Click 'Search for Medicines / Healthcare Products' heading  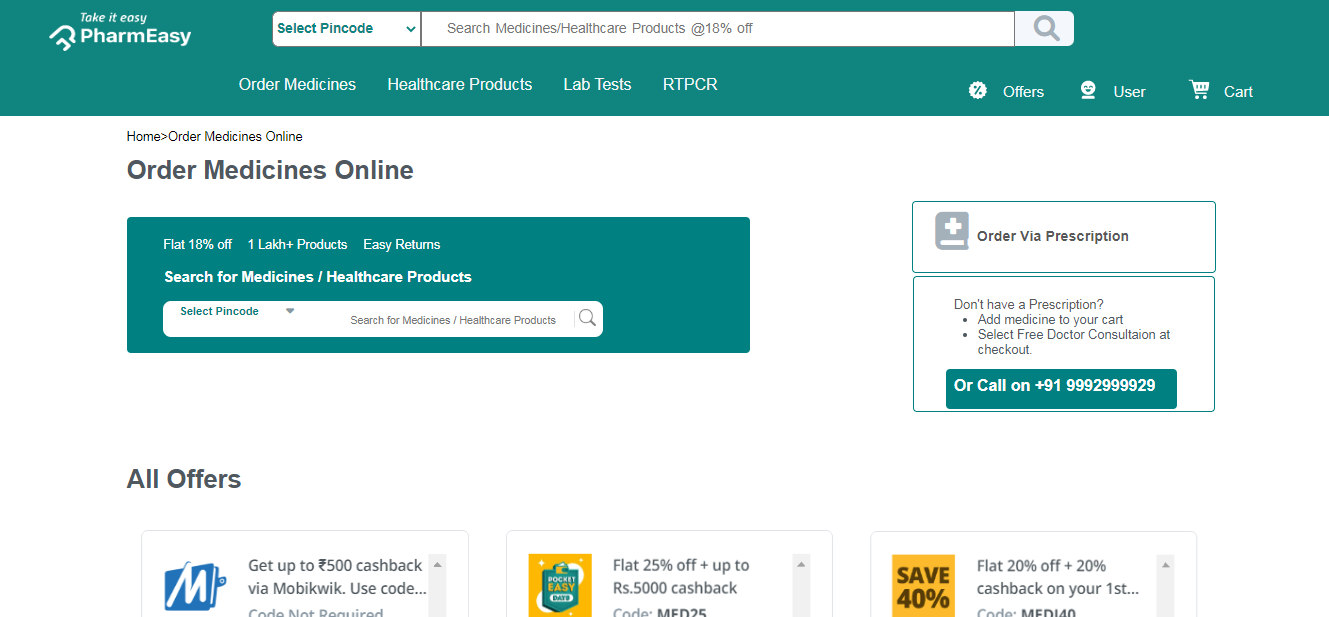318,277
